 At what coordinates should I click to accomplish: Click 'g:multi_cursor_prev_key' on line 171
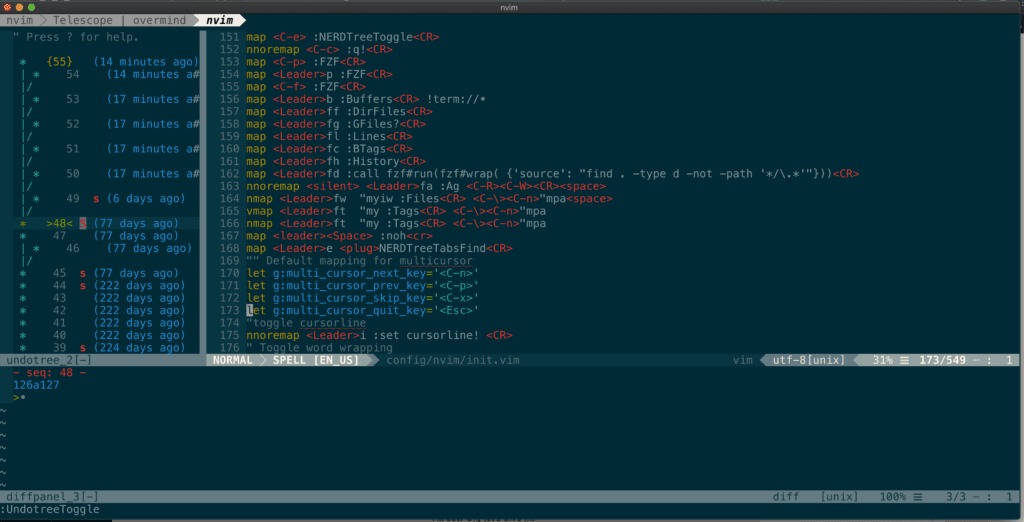(349, 285)
